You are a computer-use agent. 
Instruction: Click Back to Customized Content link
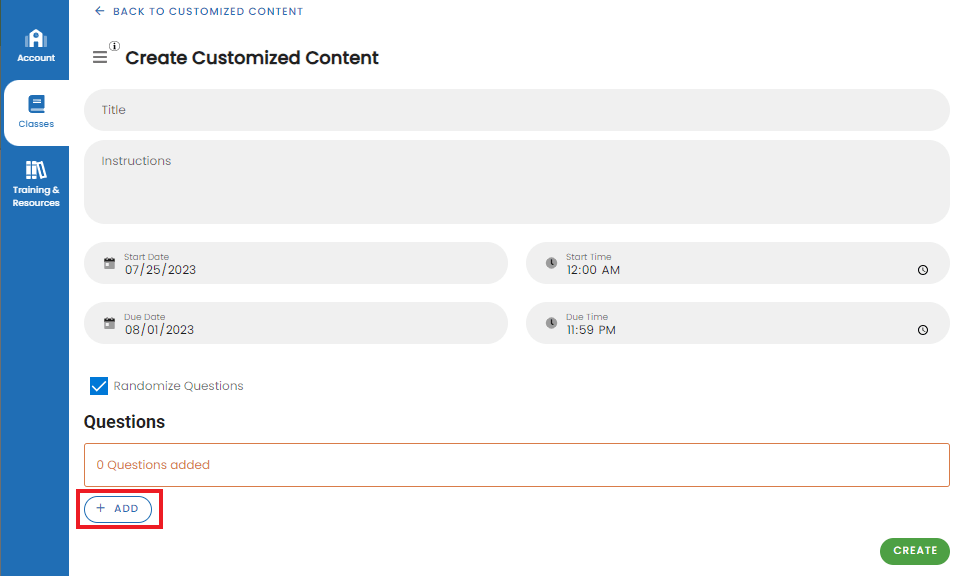click(207, 12)
